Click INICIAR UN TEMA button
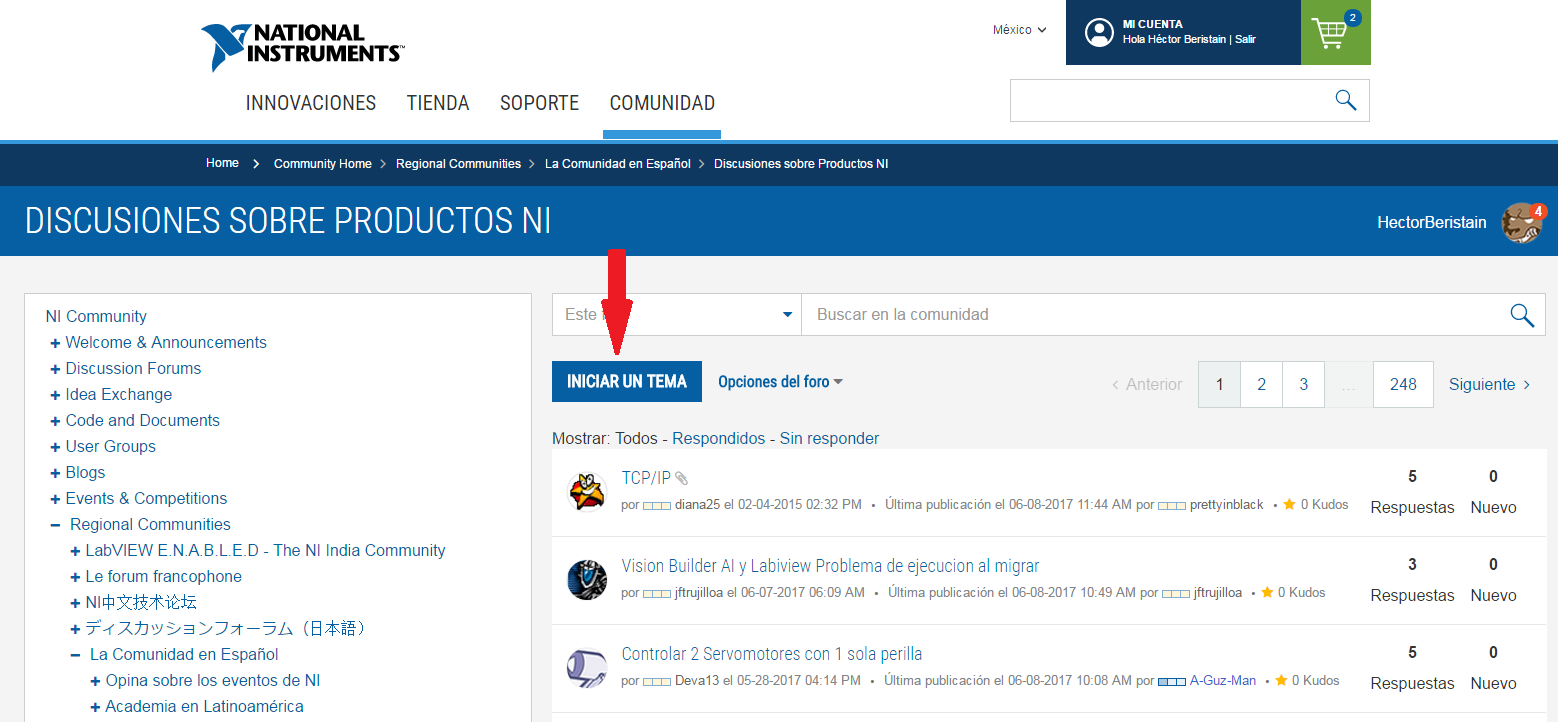Image resolution: width=1558 pixels, height=722 pixels. click(627, 381)
